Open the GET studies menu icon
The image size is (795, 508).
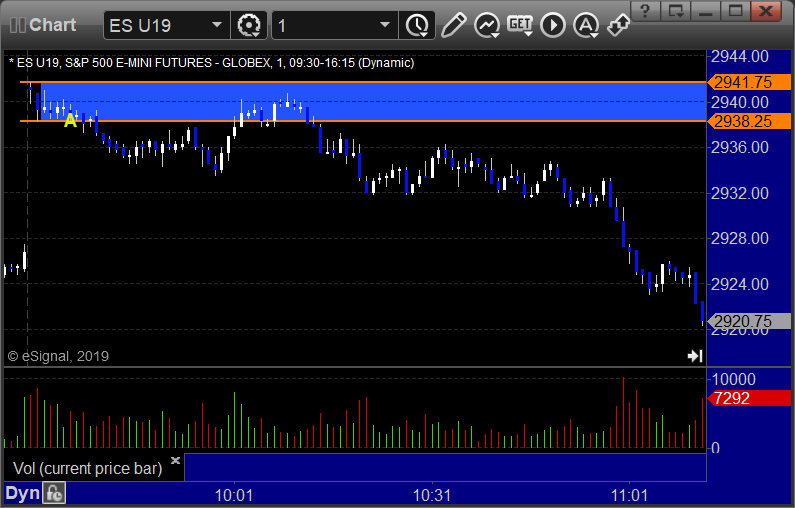click(520, 25)
